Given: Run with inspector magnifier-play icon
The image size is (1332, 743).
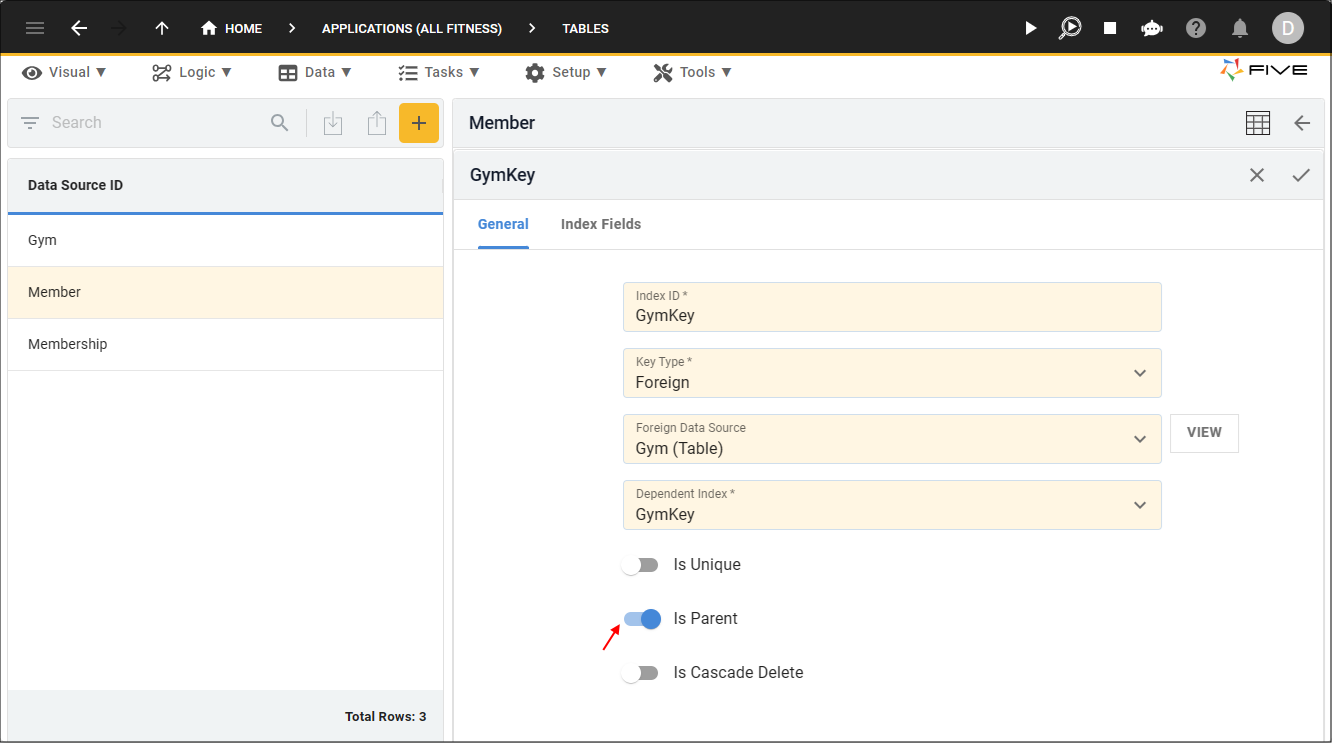Looking at the screenshot, I should [x=1070, y=28].
